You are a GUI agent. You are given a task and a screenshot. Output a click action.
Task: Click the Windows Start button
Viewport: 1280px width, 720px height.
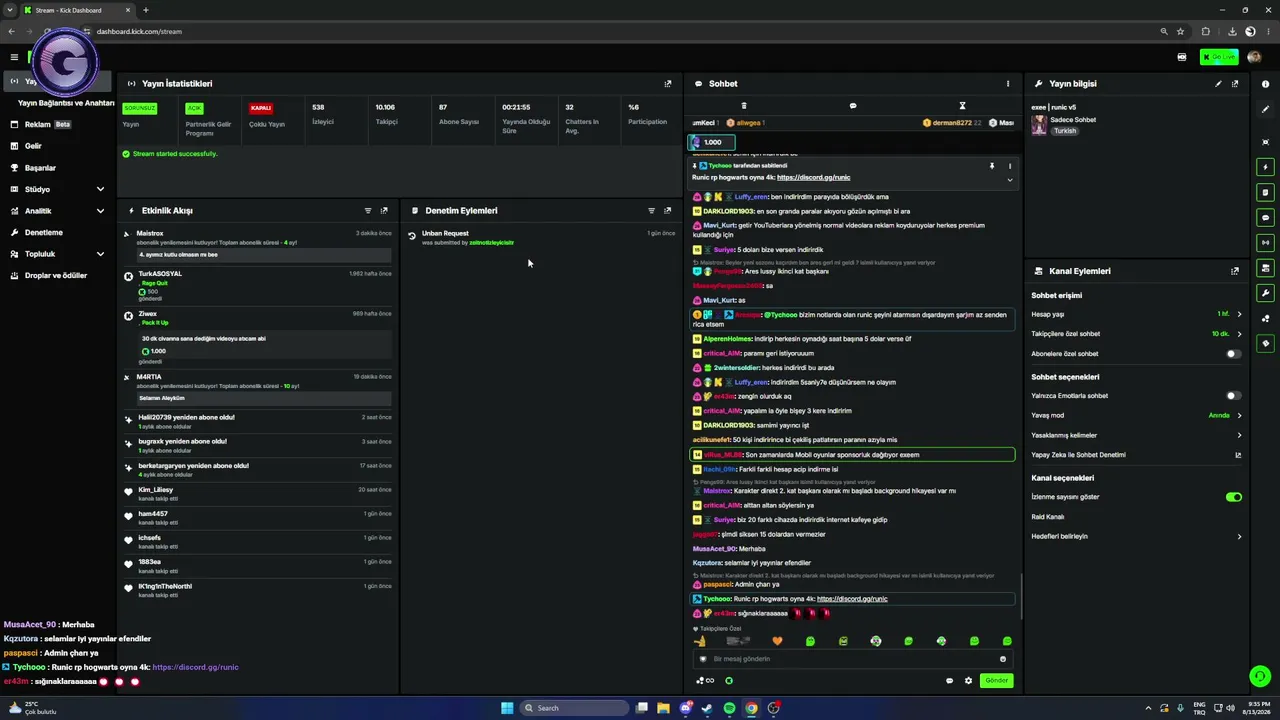tap(507, 708)
